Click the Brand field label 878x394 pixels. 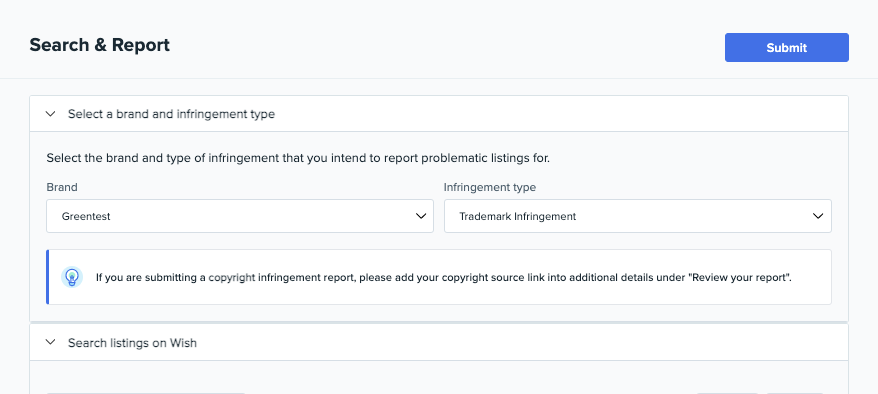pyautogui.click(x=62, y=187)
